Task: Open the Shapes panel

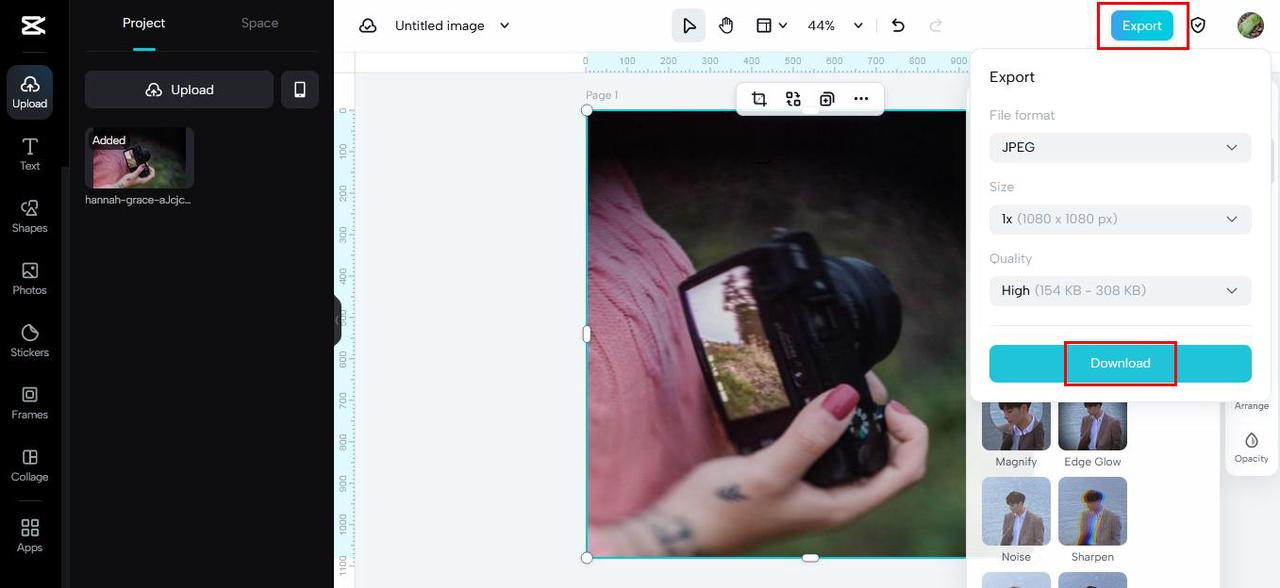Action: (x=30, y=216)
